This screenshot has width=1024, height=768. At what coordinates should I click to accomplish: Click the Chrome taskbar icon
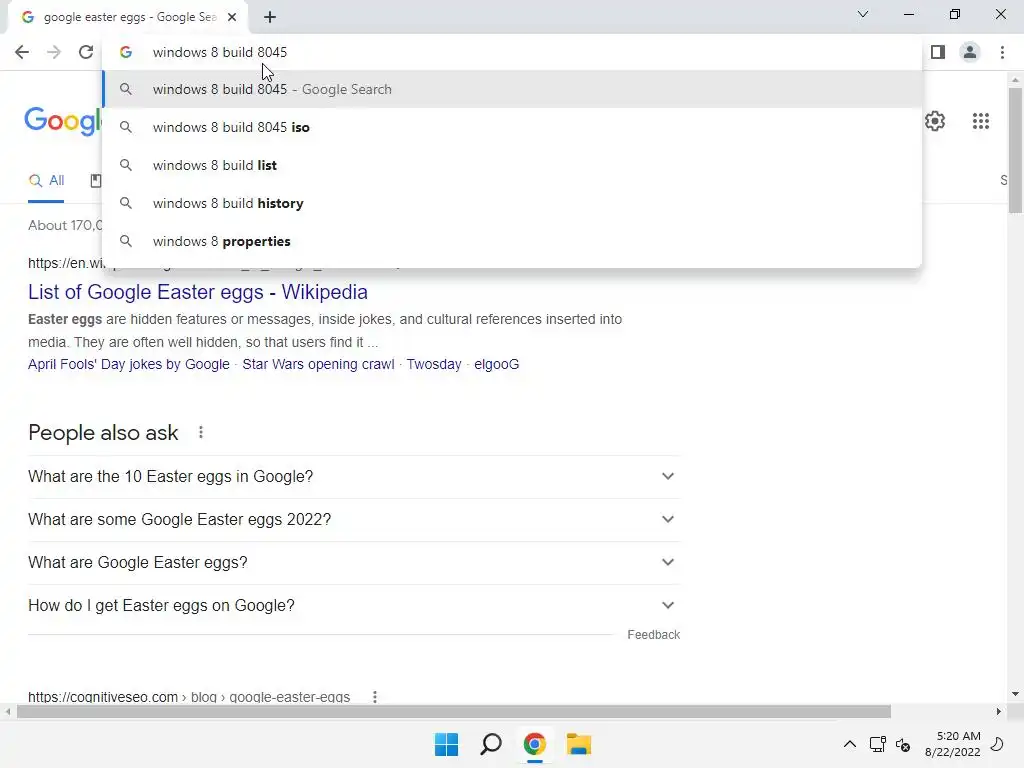534,744
